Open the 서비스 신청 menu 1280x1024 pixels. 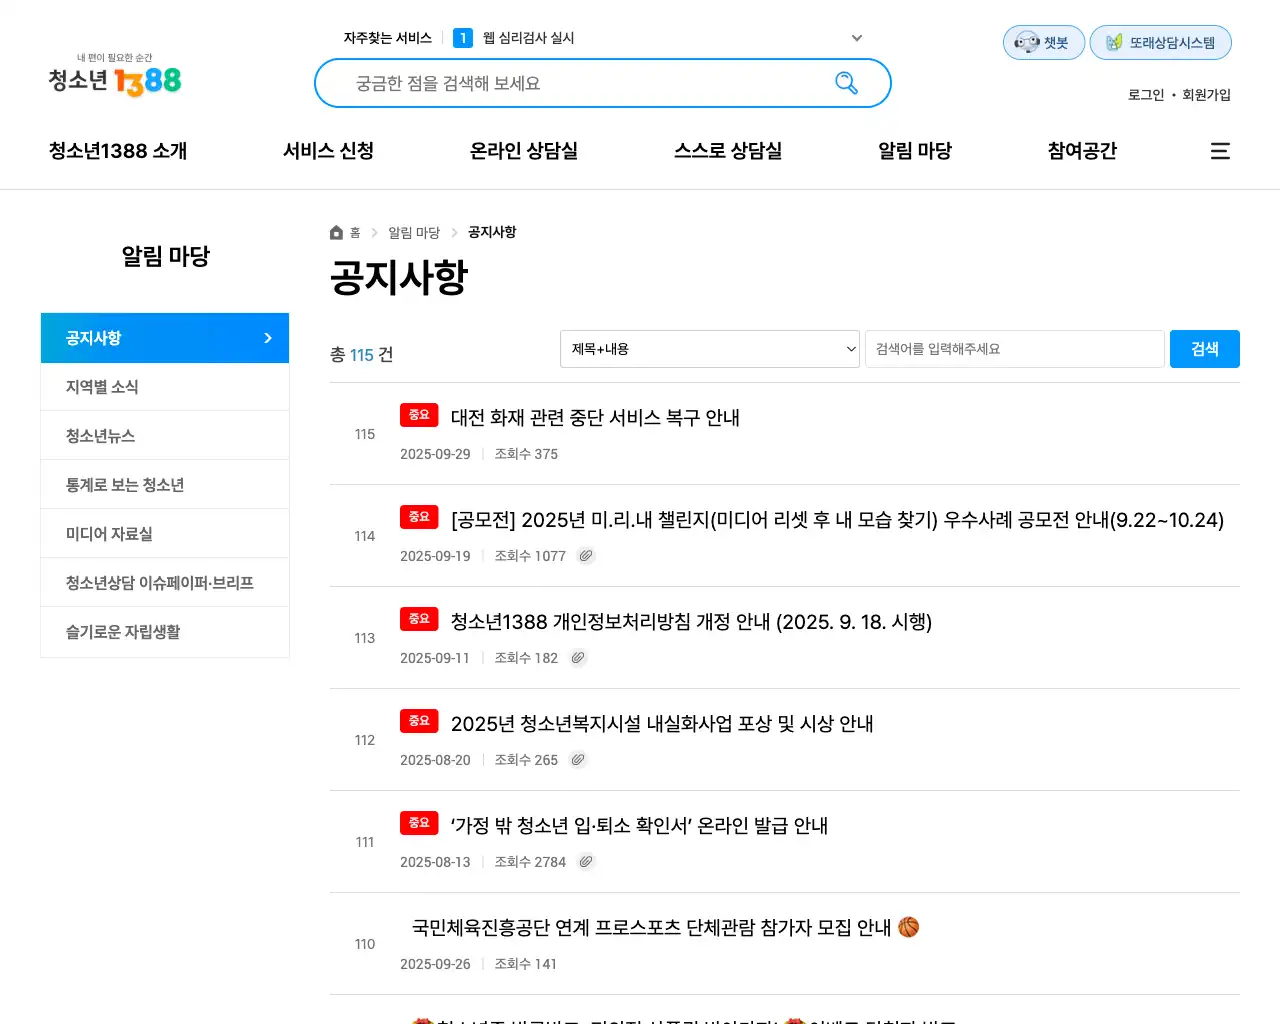(328, 151)
